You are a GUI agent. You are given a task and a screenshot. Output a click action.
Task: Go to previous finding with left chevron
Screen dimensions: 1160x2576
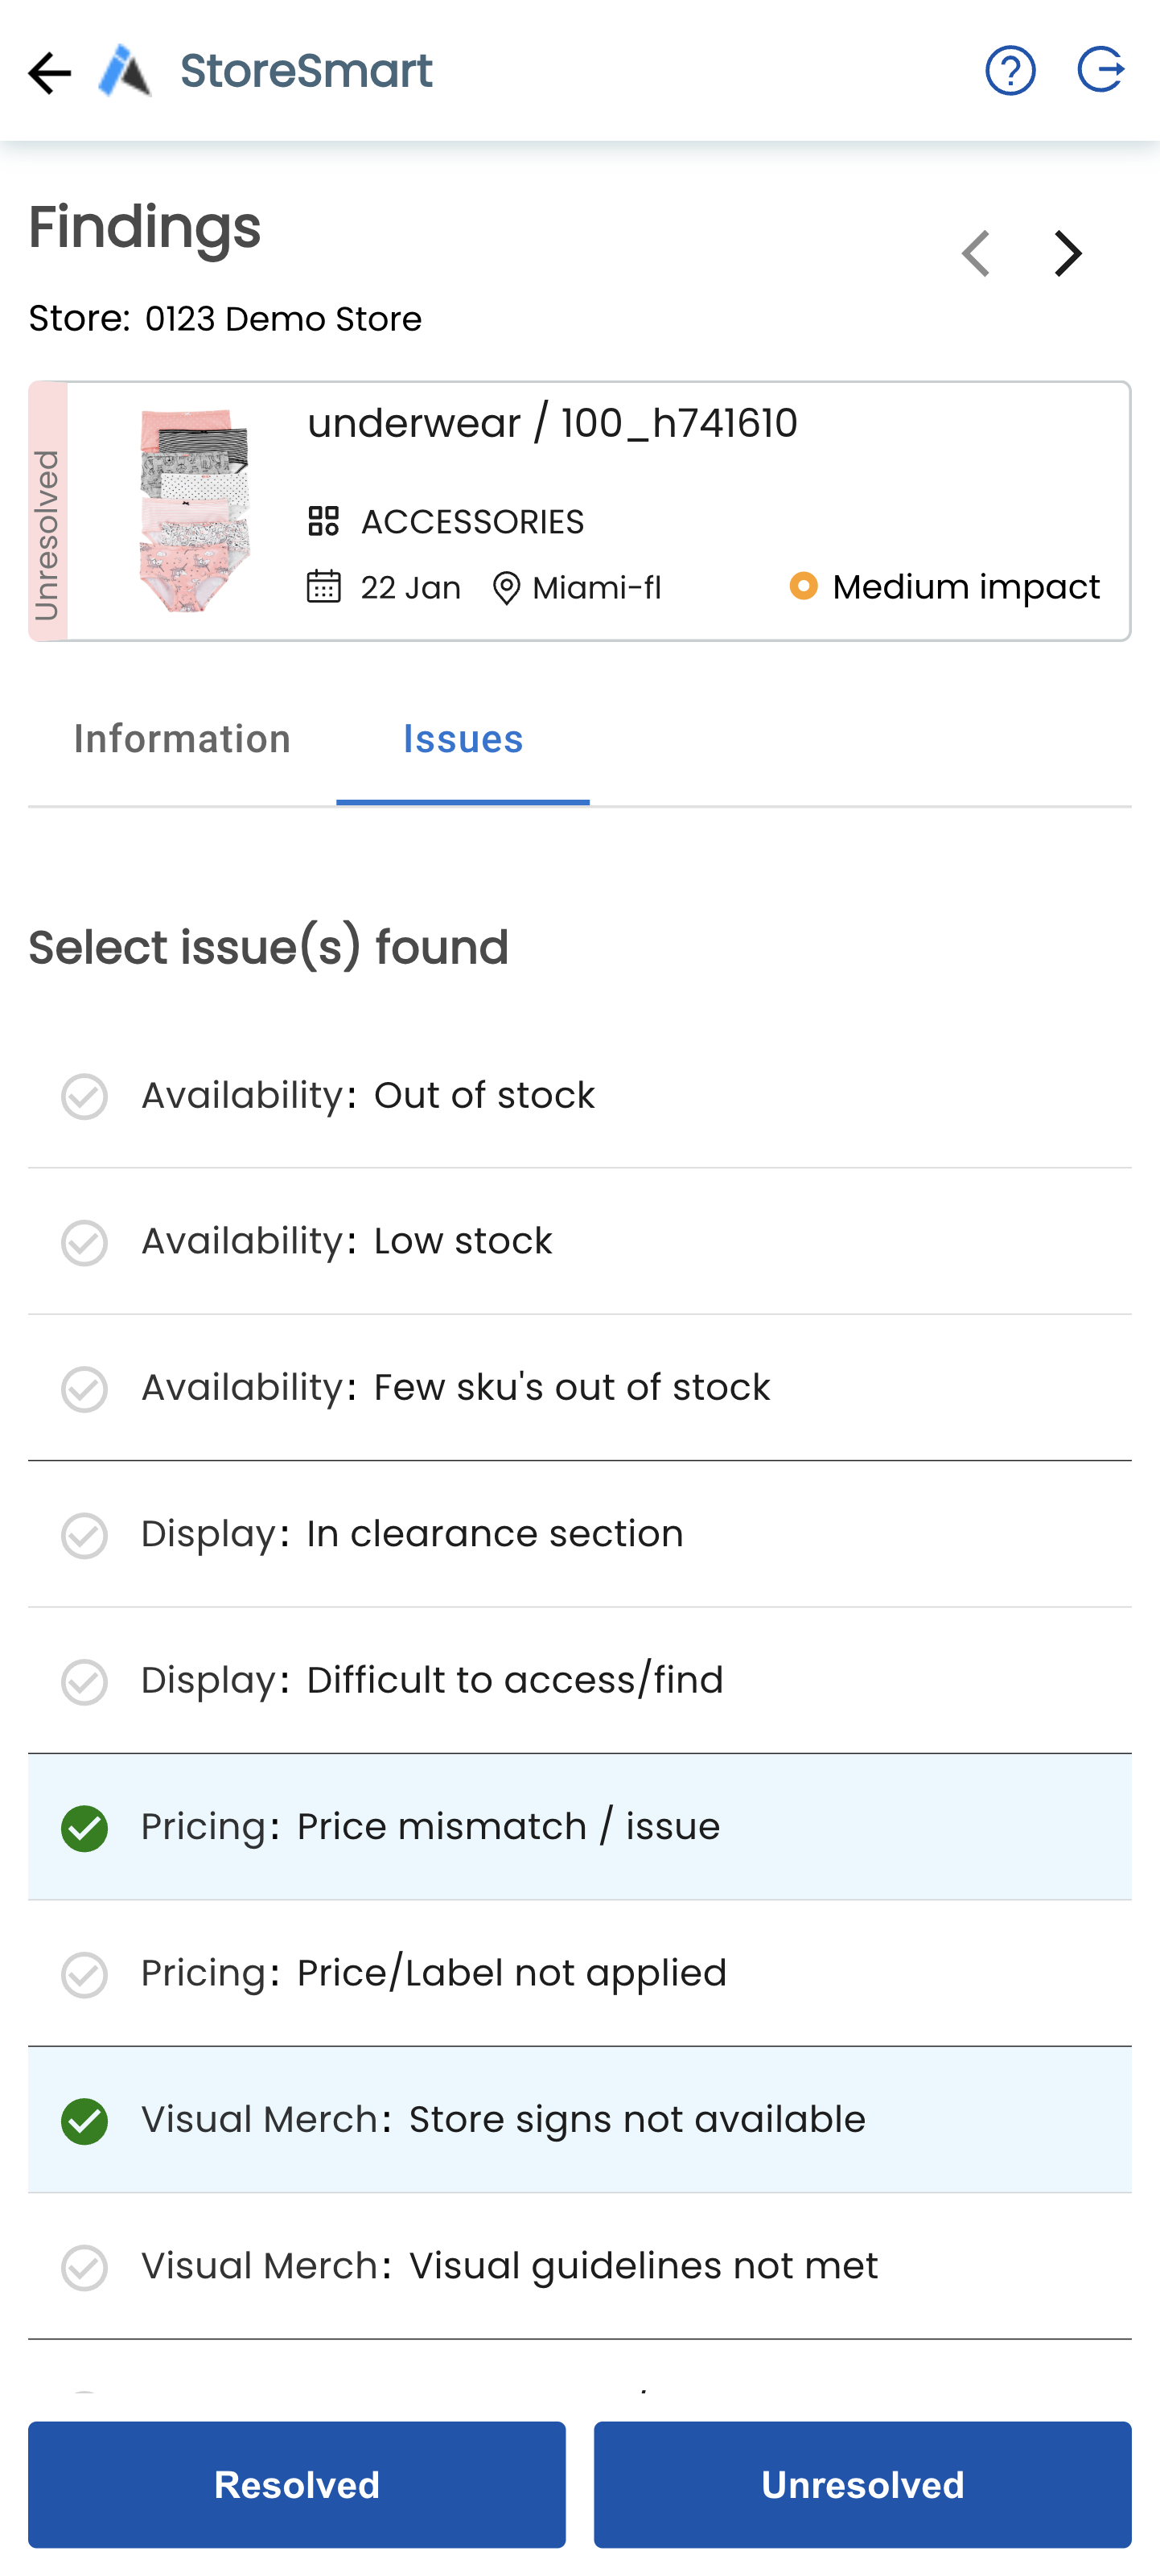point(976,253)
